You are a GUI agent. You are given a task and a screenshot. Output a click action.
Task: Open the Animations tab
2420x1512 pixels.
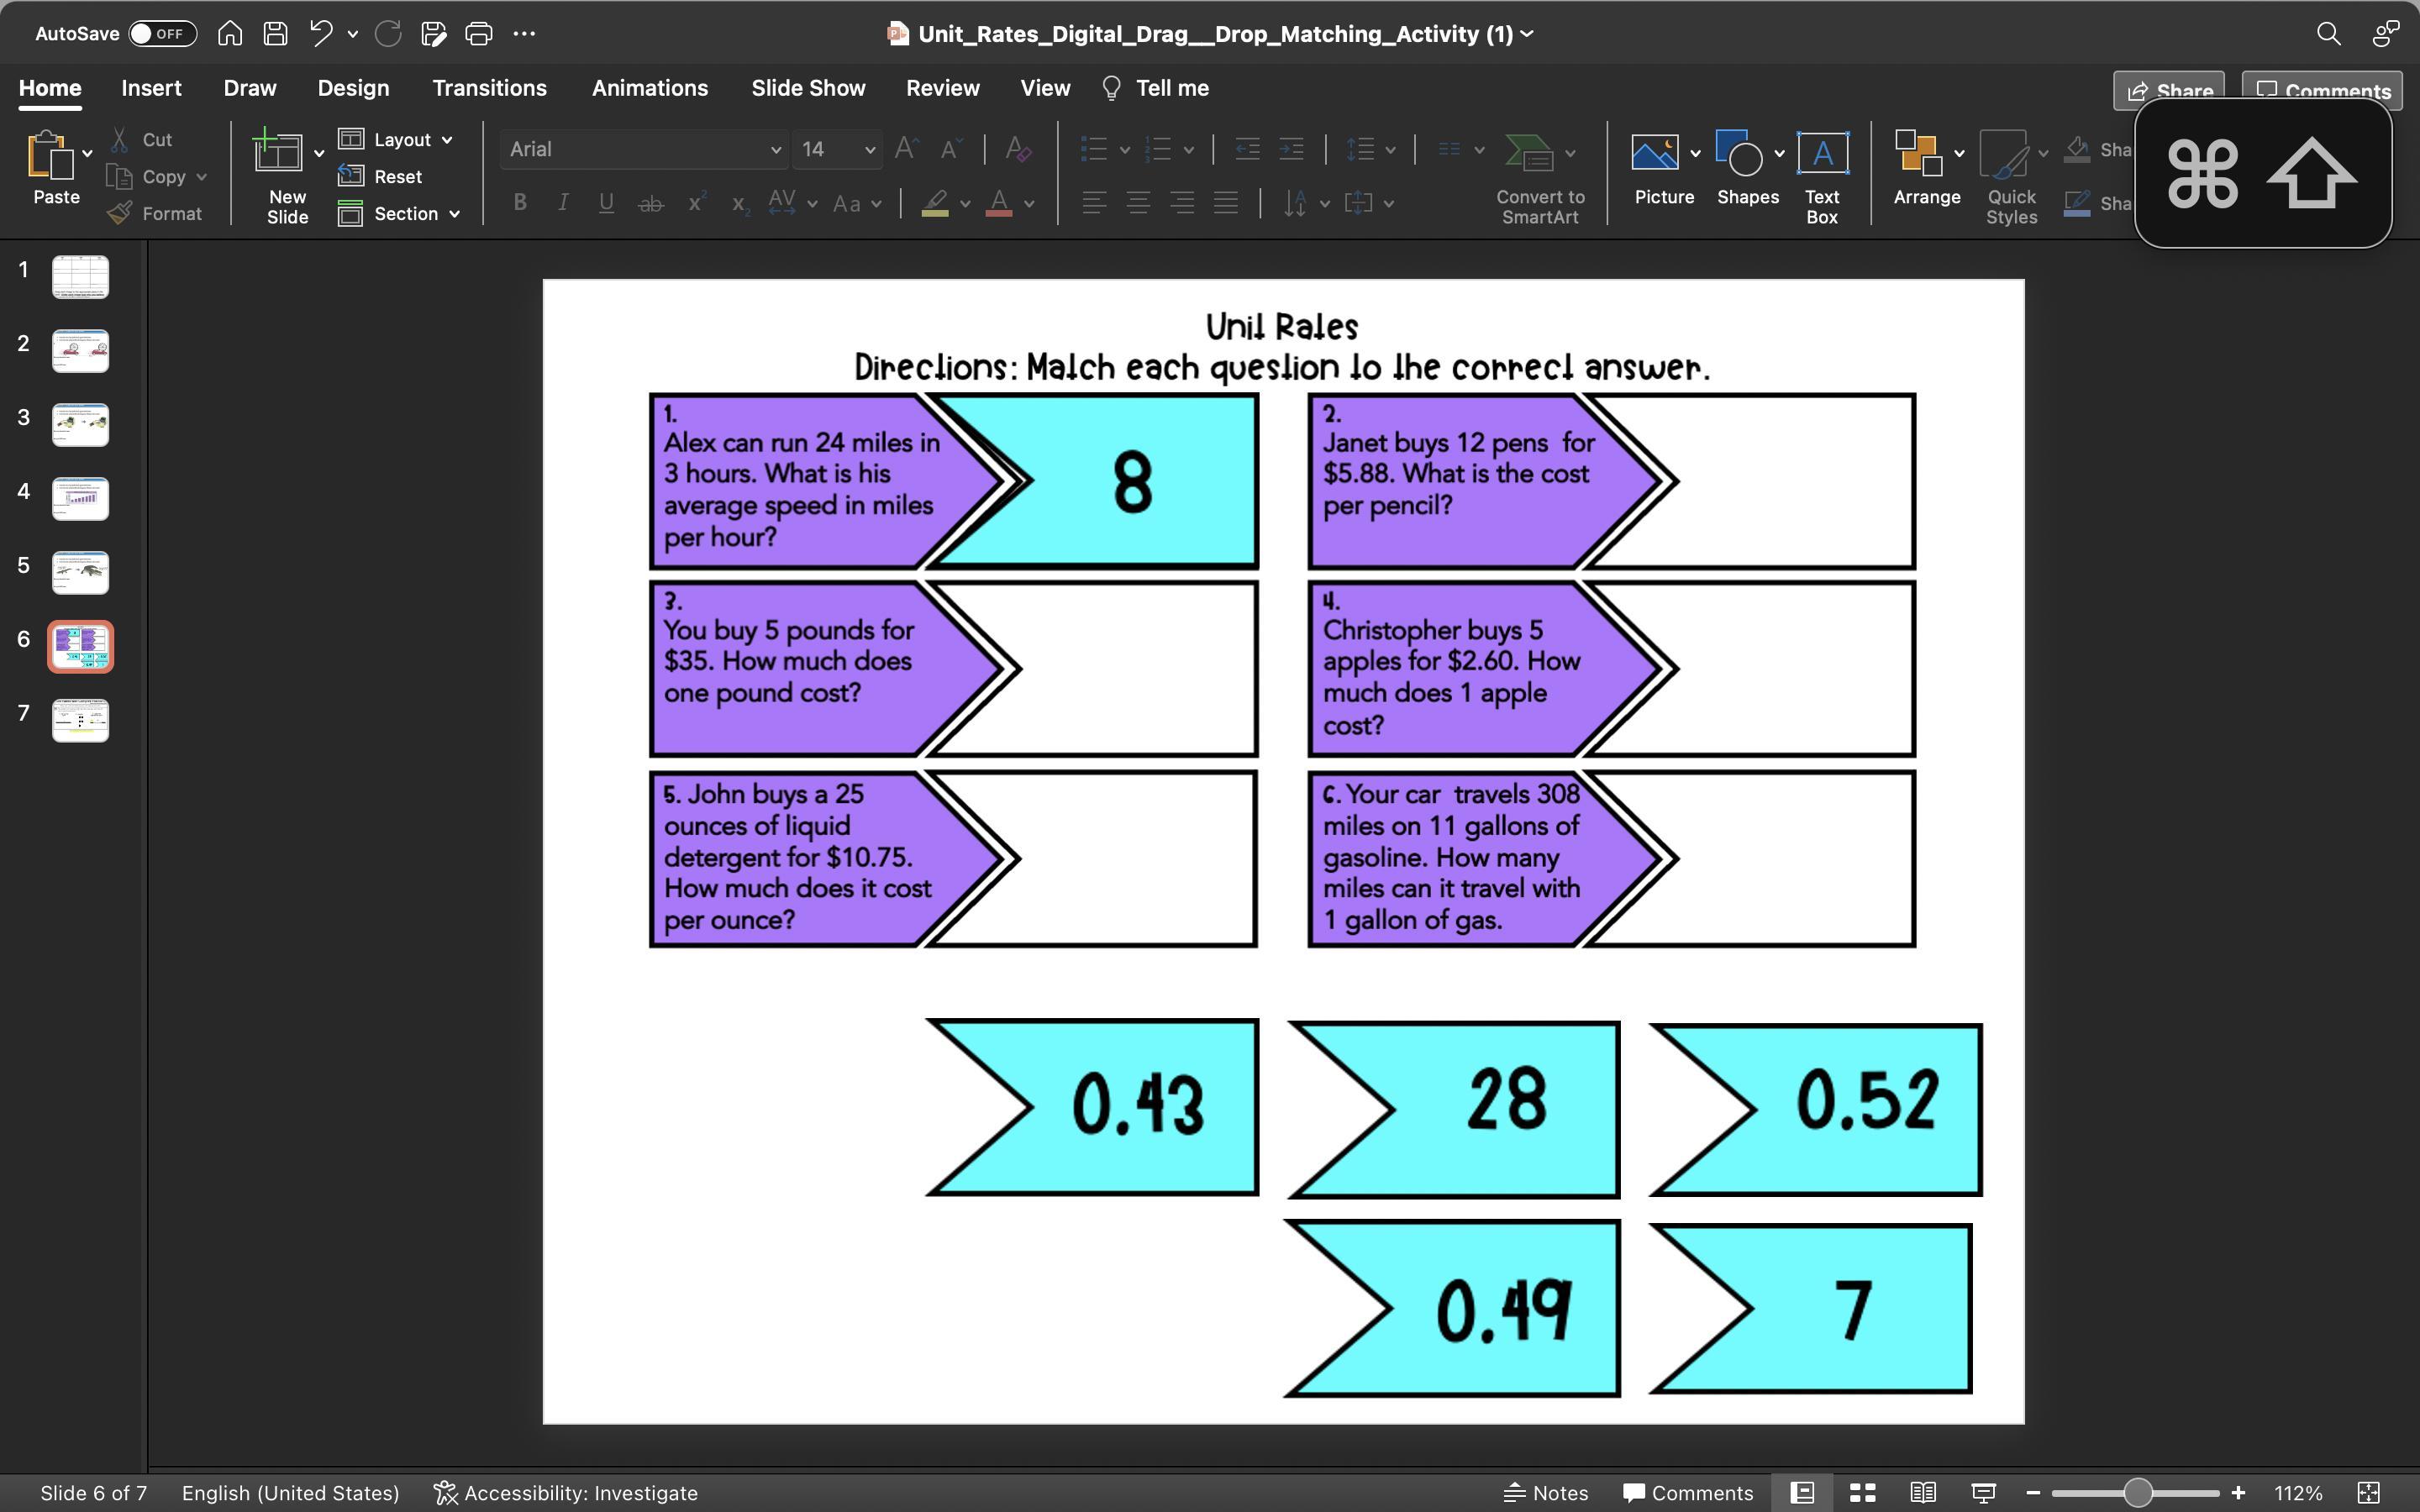649,88
